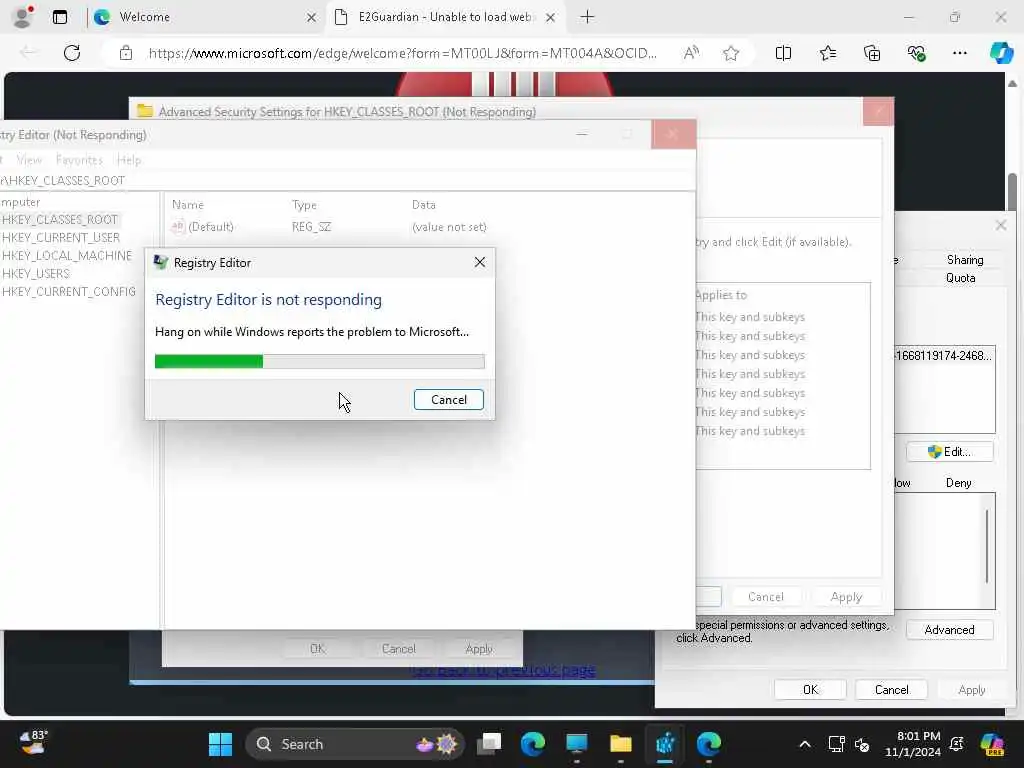Open Edge Settings and more menu
Viewport: 1024px width, 768px height.
(x=959, y=53)
